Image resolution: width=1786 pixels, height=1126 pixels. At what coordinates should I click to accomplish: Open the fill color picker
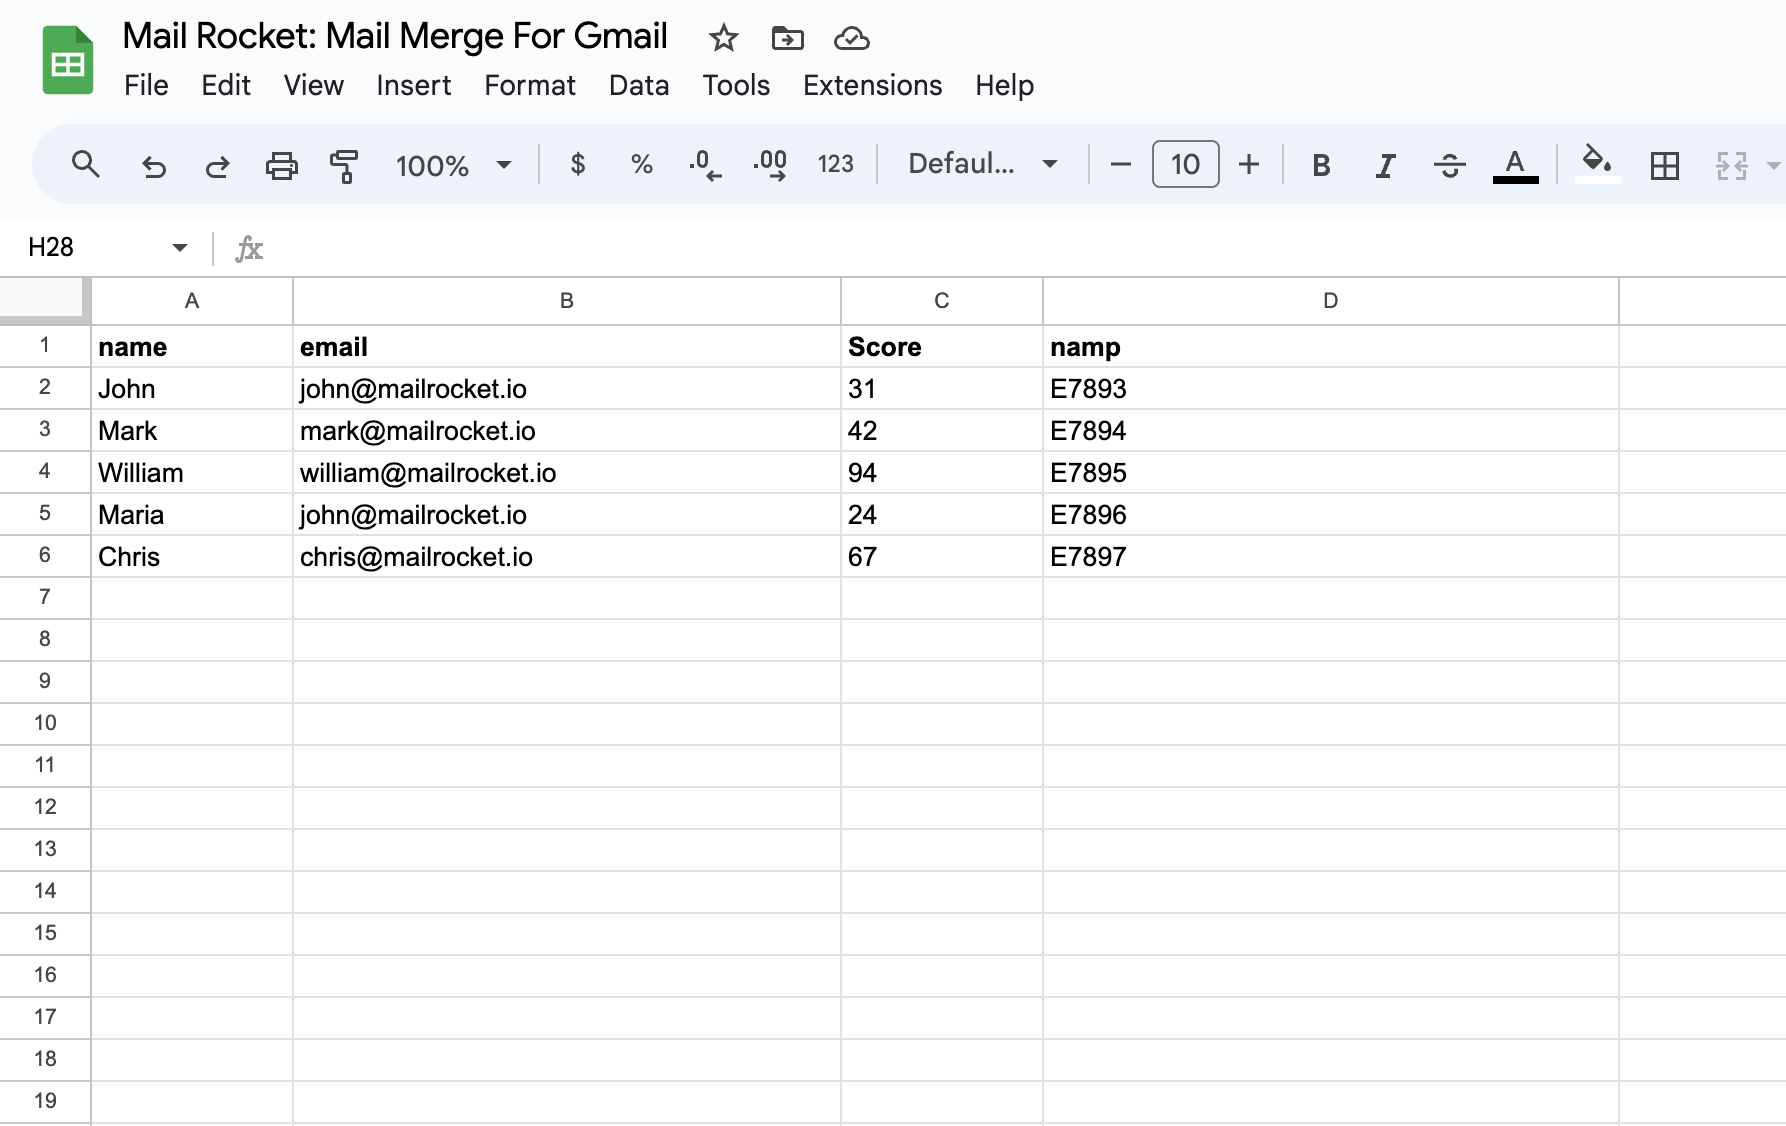(x=1597, y=163)
